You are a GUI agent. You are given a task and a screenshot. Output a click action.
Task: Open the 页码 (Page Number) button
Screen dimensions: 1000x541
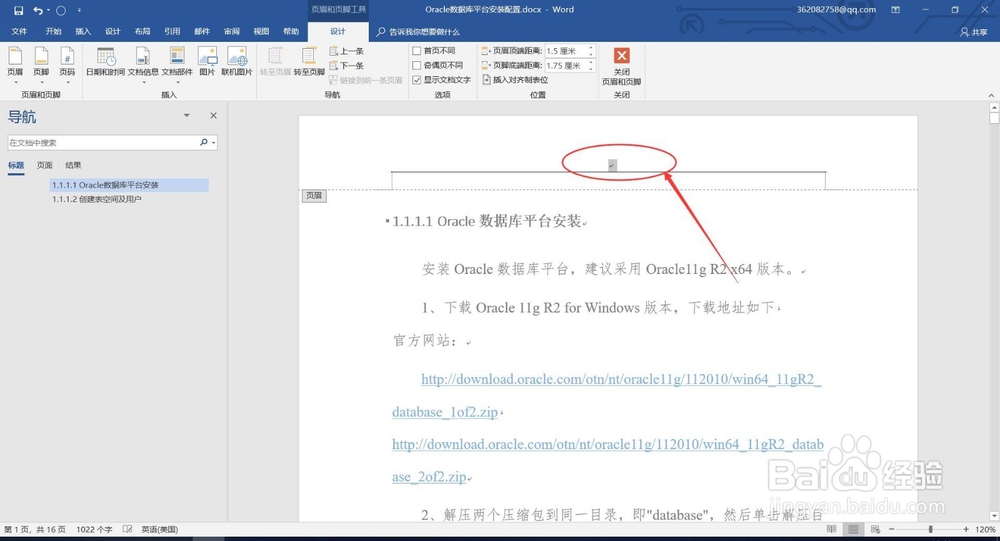[67, 64]
